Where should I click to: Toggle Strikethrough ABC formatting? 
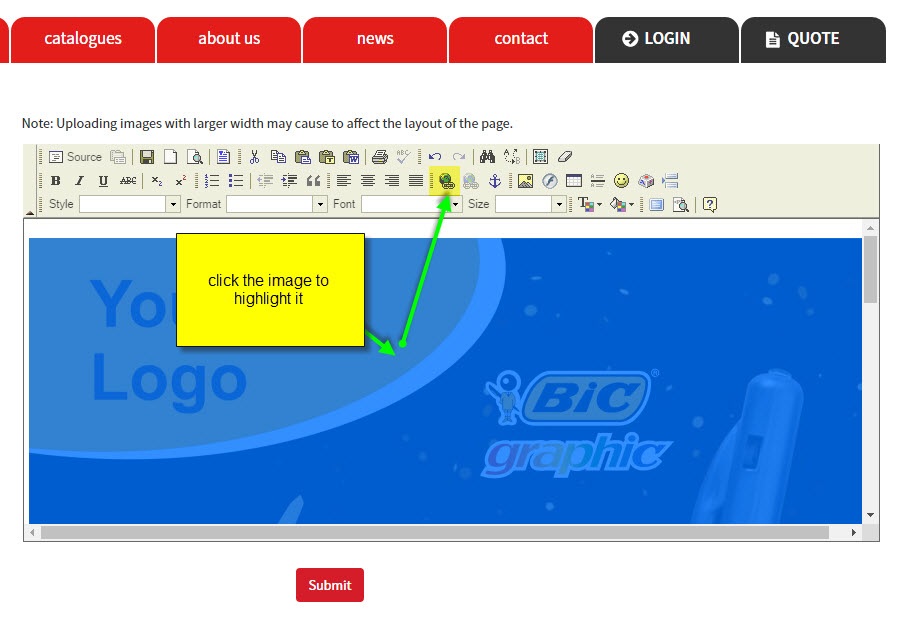(x=128, y=181)
